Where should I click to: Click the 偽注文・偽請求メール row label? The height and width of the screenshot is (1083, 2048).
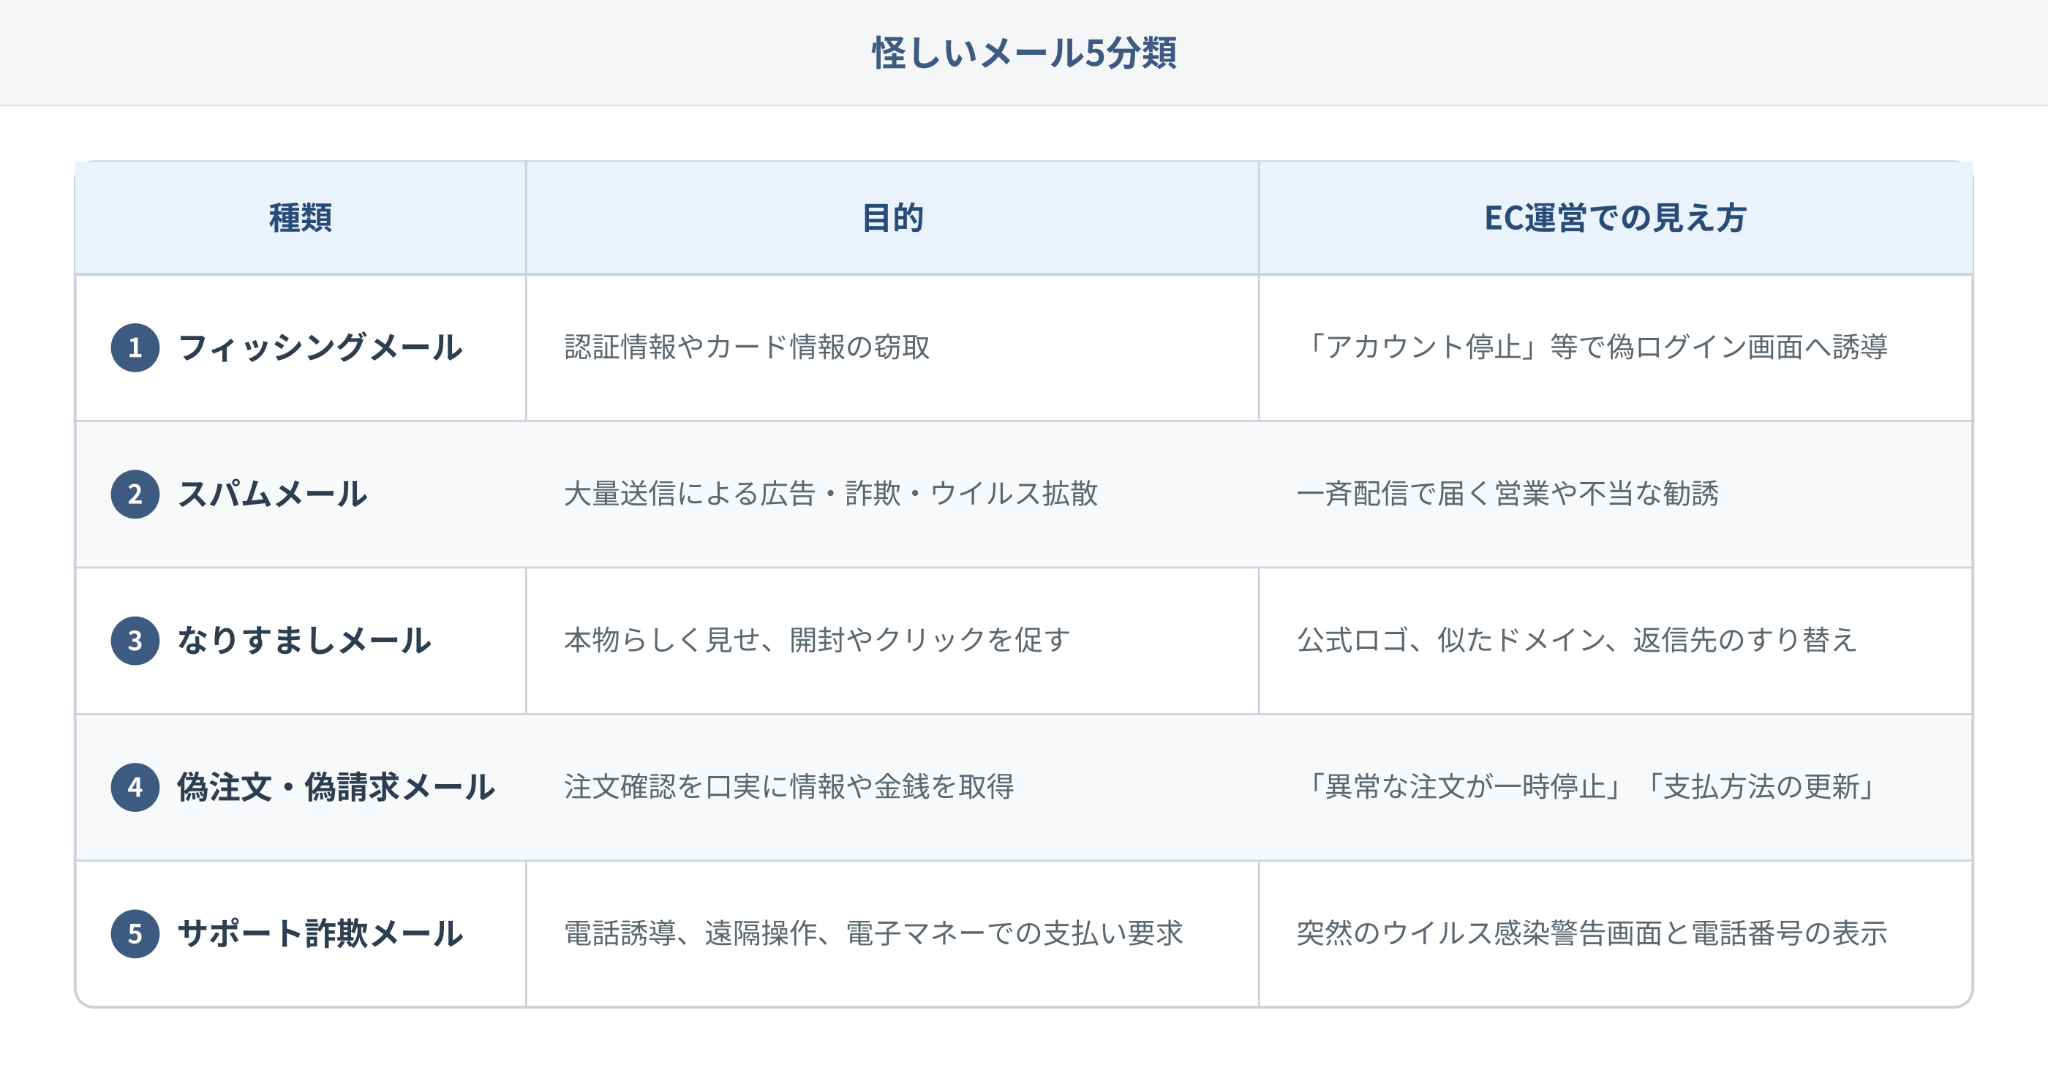336,787
